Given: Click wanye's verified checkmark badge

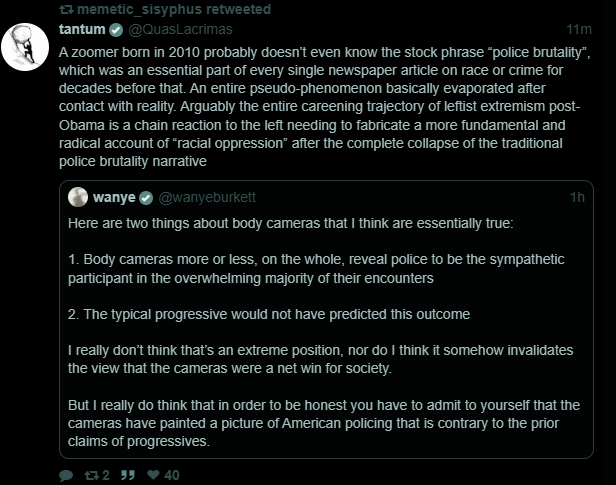Looking at the screenshot, I should 146,198.
